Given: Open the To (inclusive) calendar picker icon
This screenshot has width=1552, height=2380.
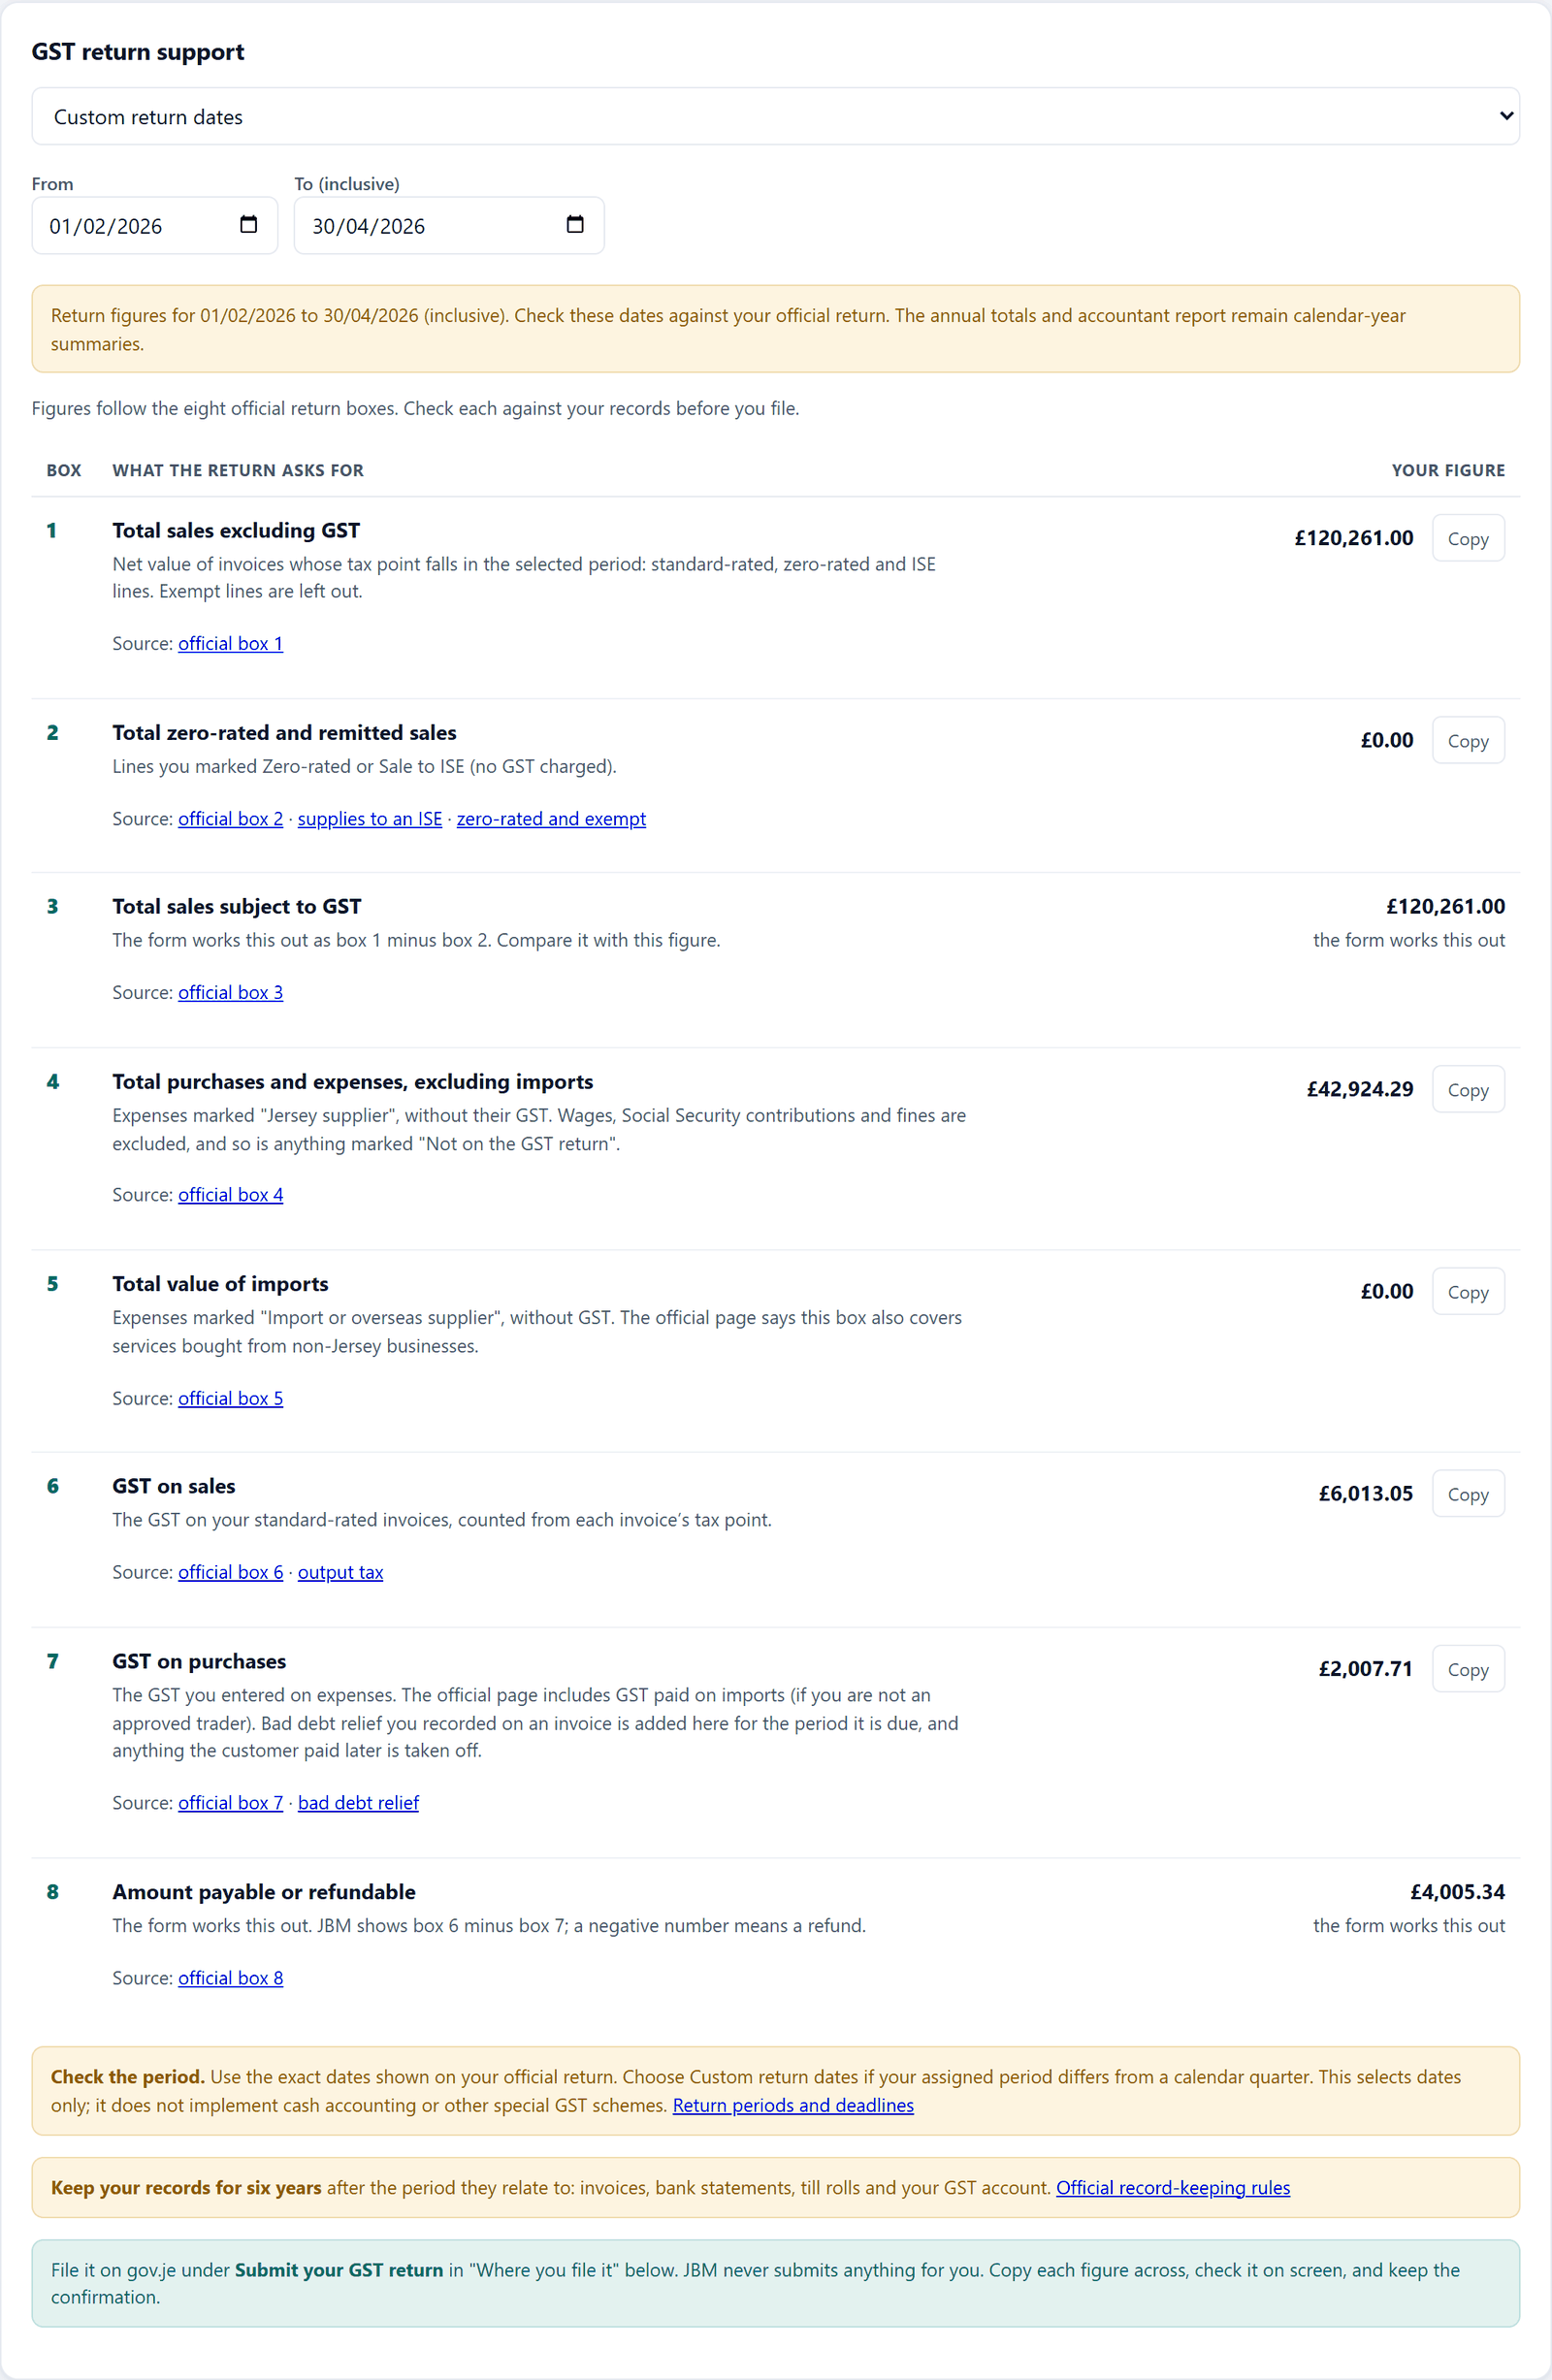Looking at the screenshot, I should pos(575,225).
